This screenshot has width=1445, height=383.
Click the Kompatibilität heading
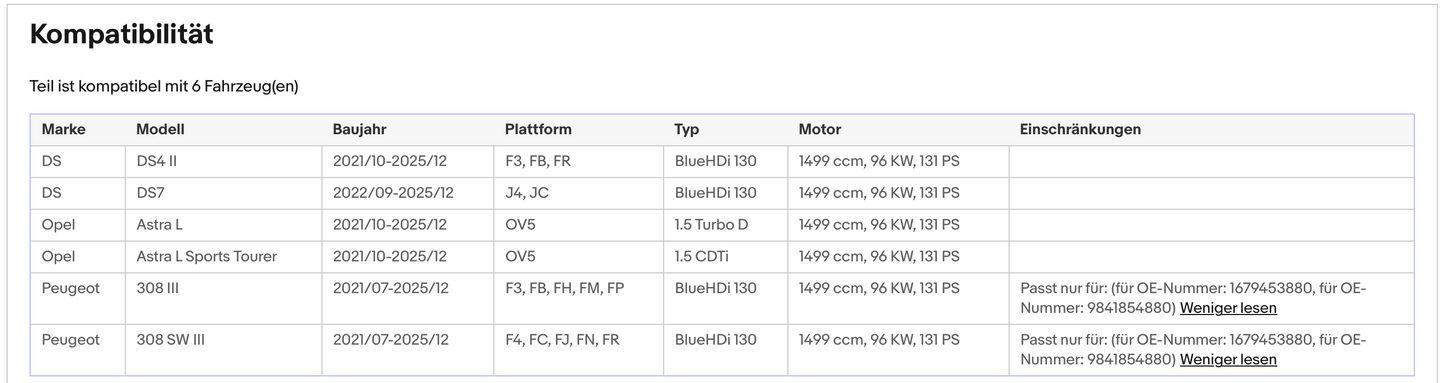[x=121, y=34]
